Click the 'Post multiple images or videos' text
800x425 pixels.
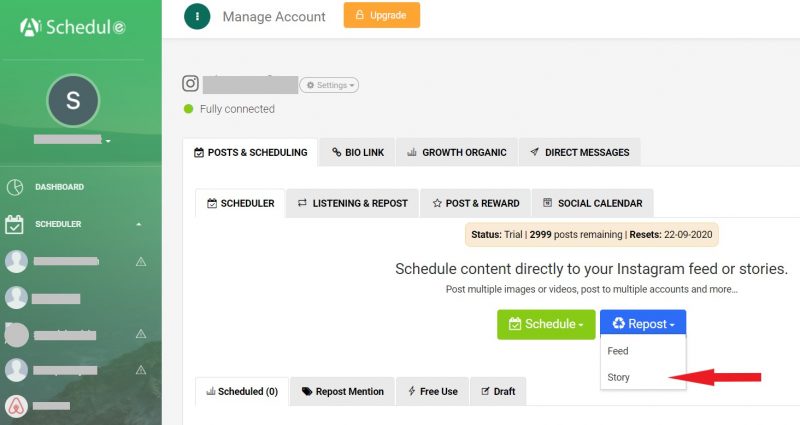click(591, 289)
